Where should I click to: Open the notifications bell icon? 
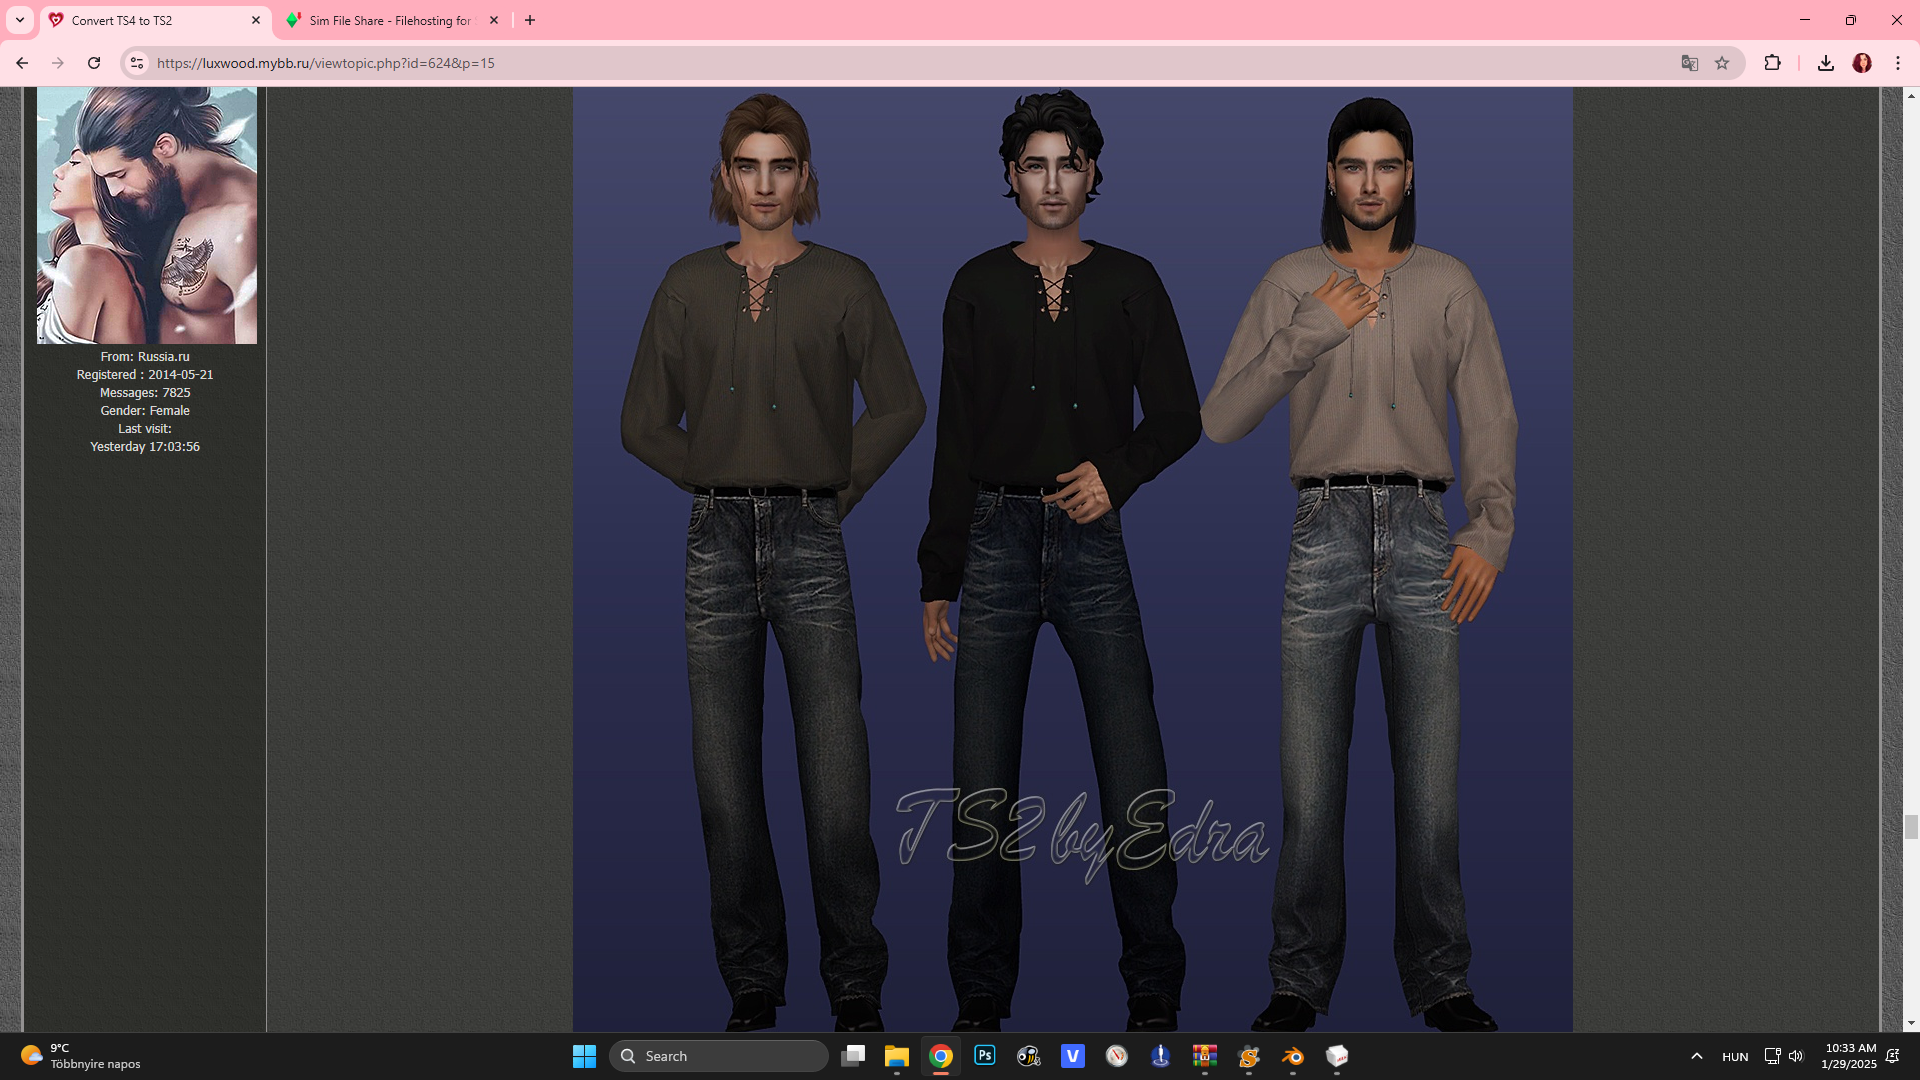[x=1893, y=1056]
